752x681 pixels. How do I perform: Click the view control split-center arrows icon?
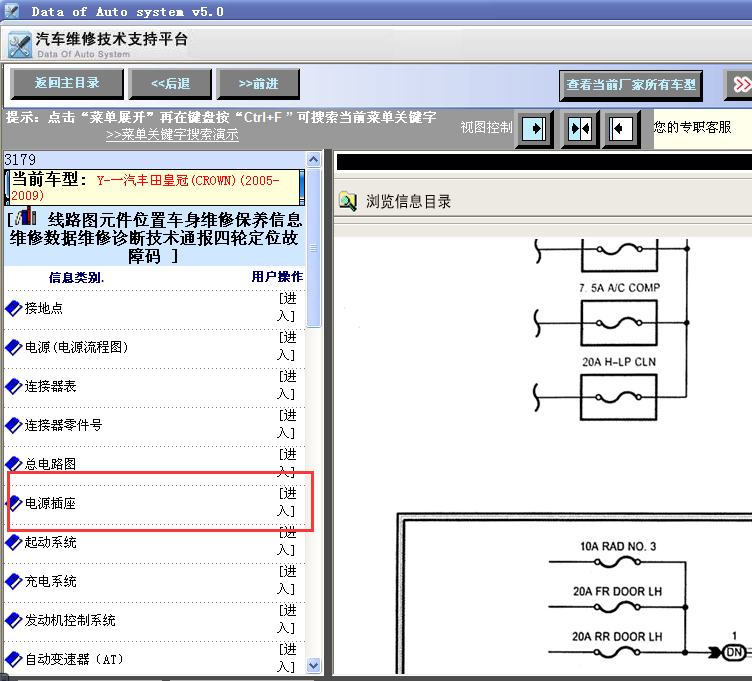pyautogui.click(x=580, y=129)
